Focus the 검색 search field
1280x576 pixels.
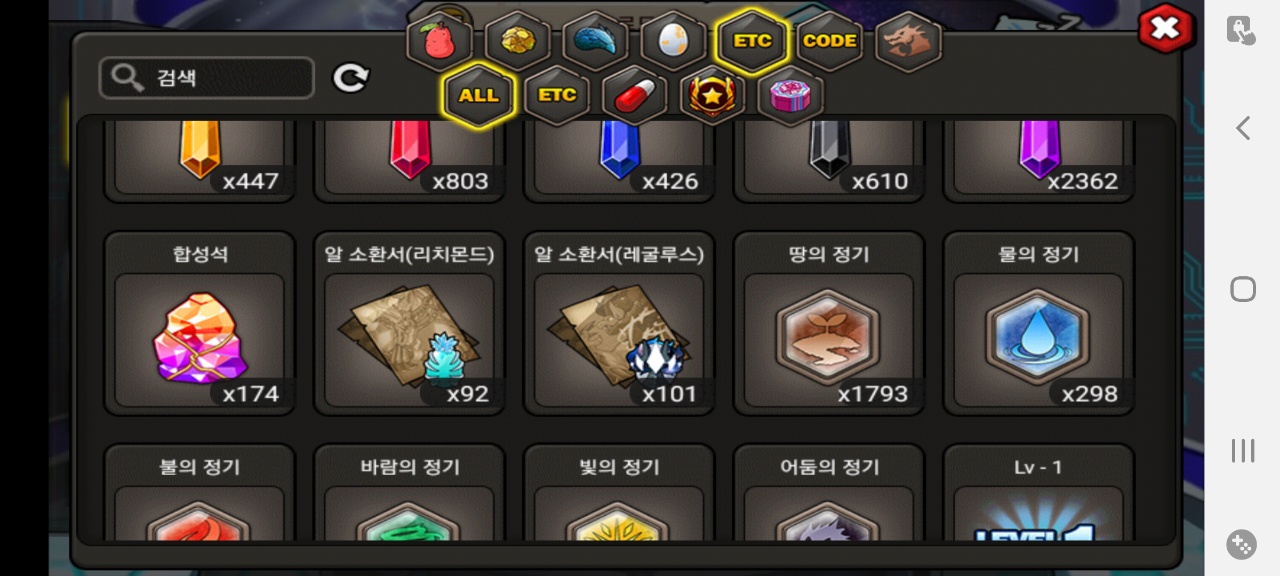click(x=207, y=78)
